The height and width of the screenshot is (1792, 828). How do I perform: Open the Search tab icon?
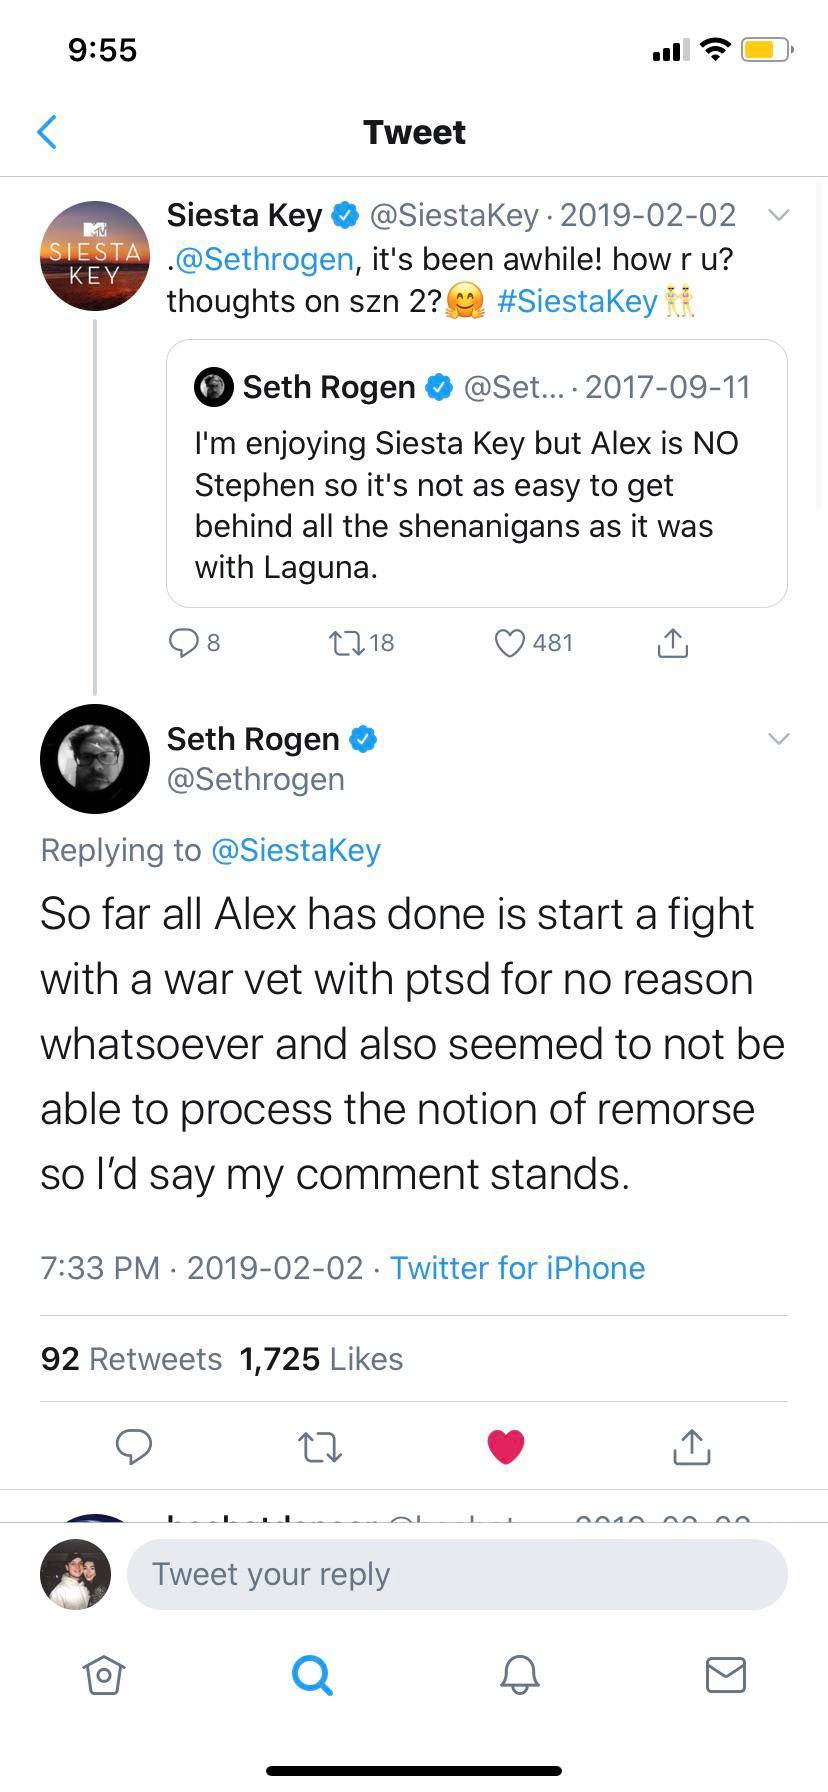pos(310,1677)
